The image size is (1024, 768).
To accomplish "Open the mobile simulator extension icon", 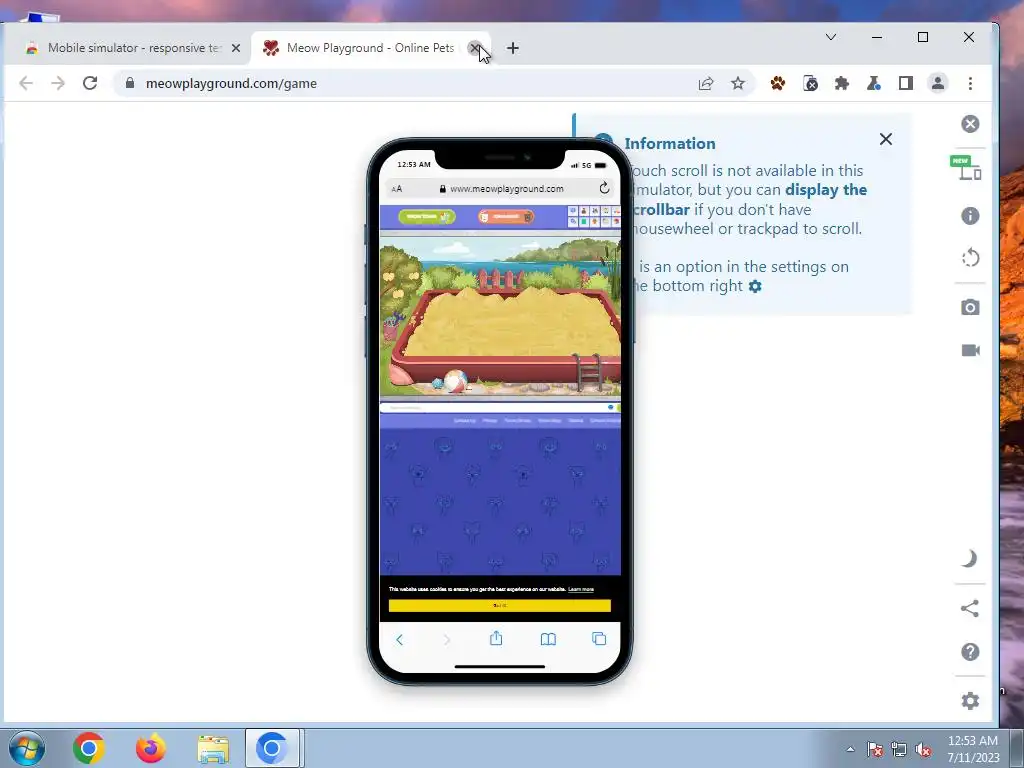I will (810, 83).
